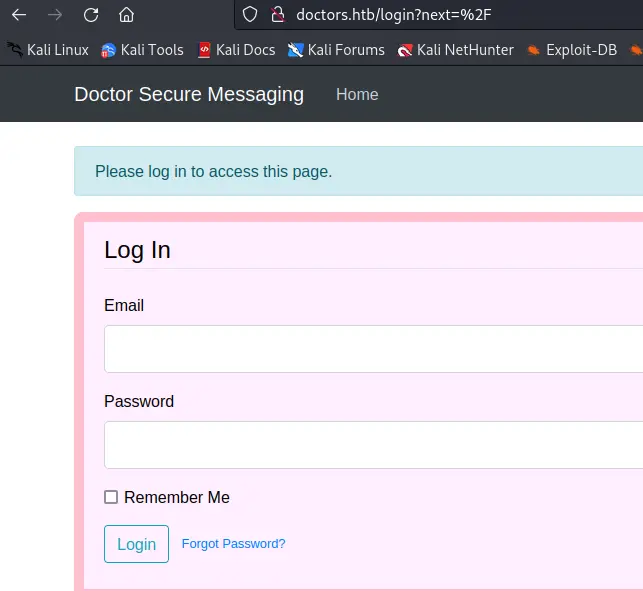This screenshot has height=591, width=643.
Task: Open the Kali Tools bookmark
Action: [x=142, y=50]
